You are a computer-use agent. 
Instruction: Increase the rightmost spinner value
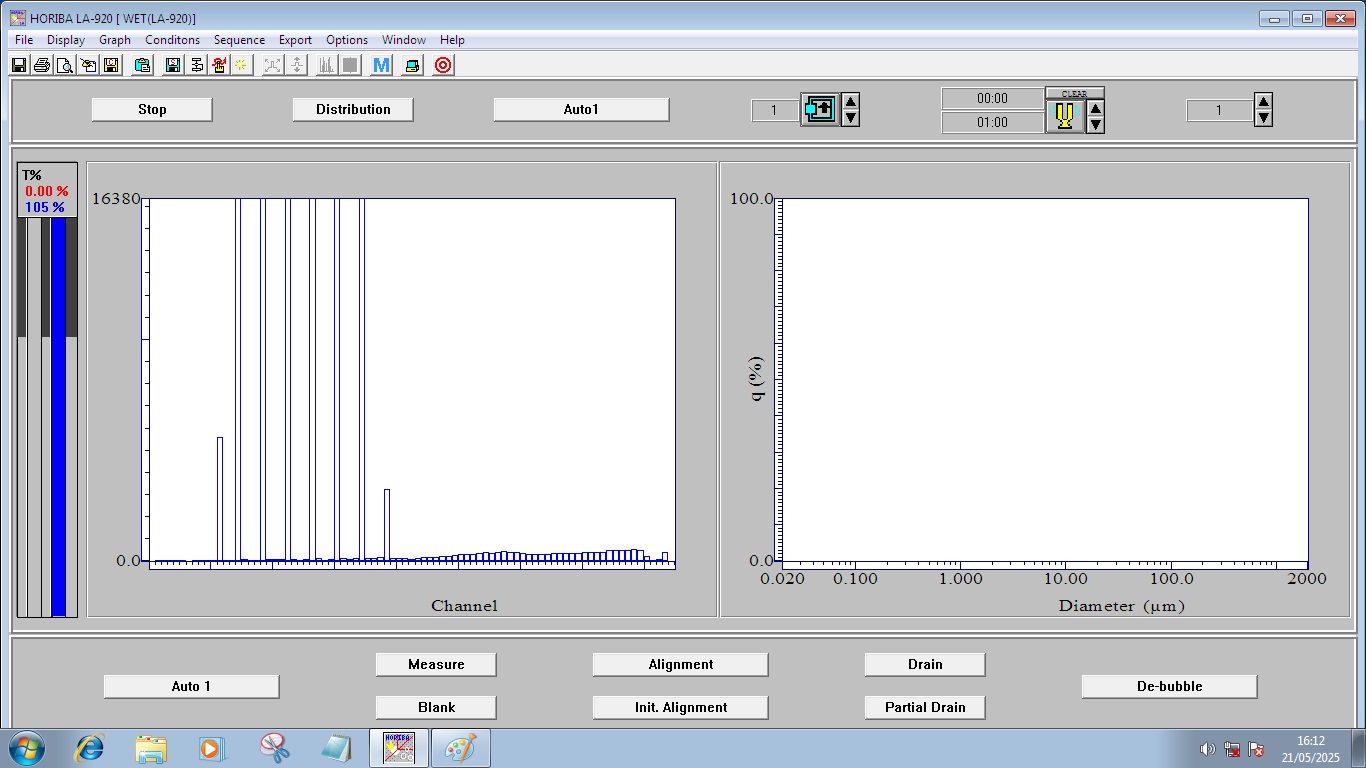click(x=1262, y=101)
